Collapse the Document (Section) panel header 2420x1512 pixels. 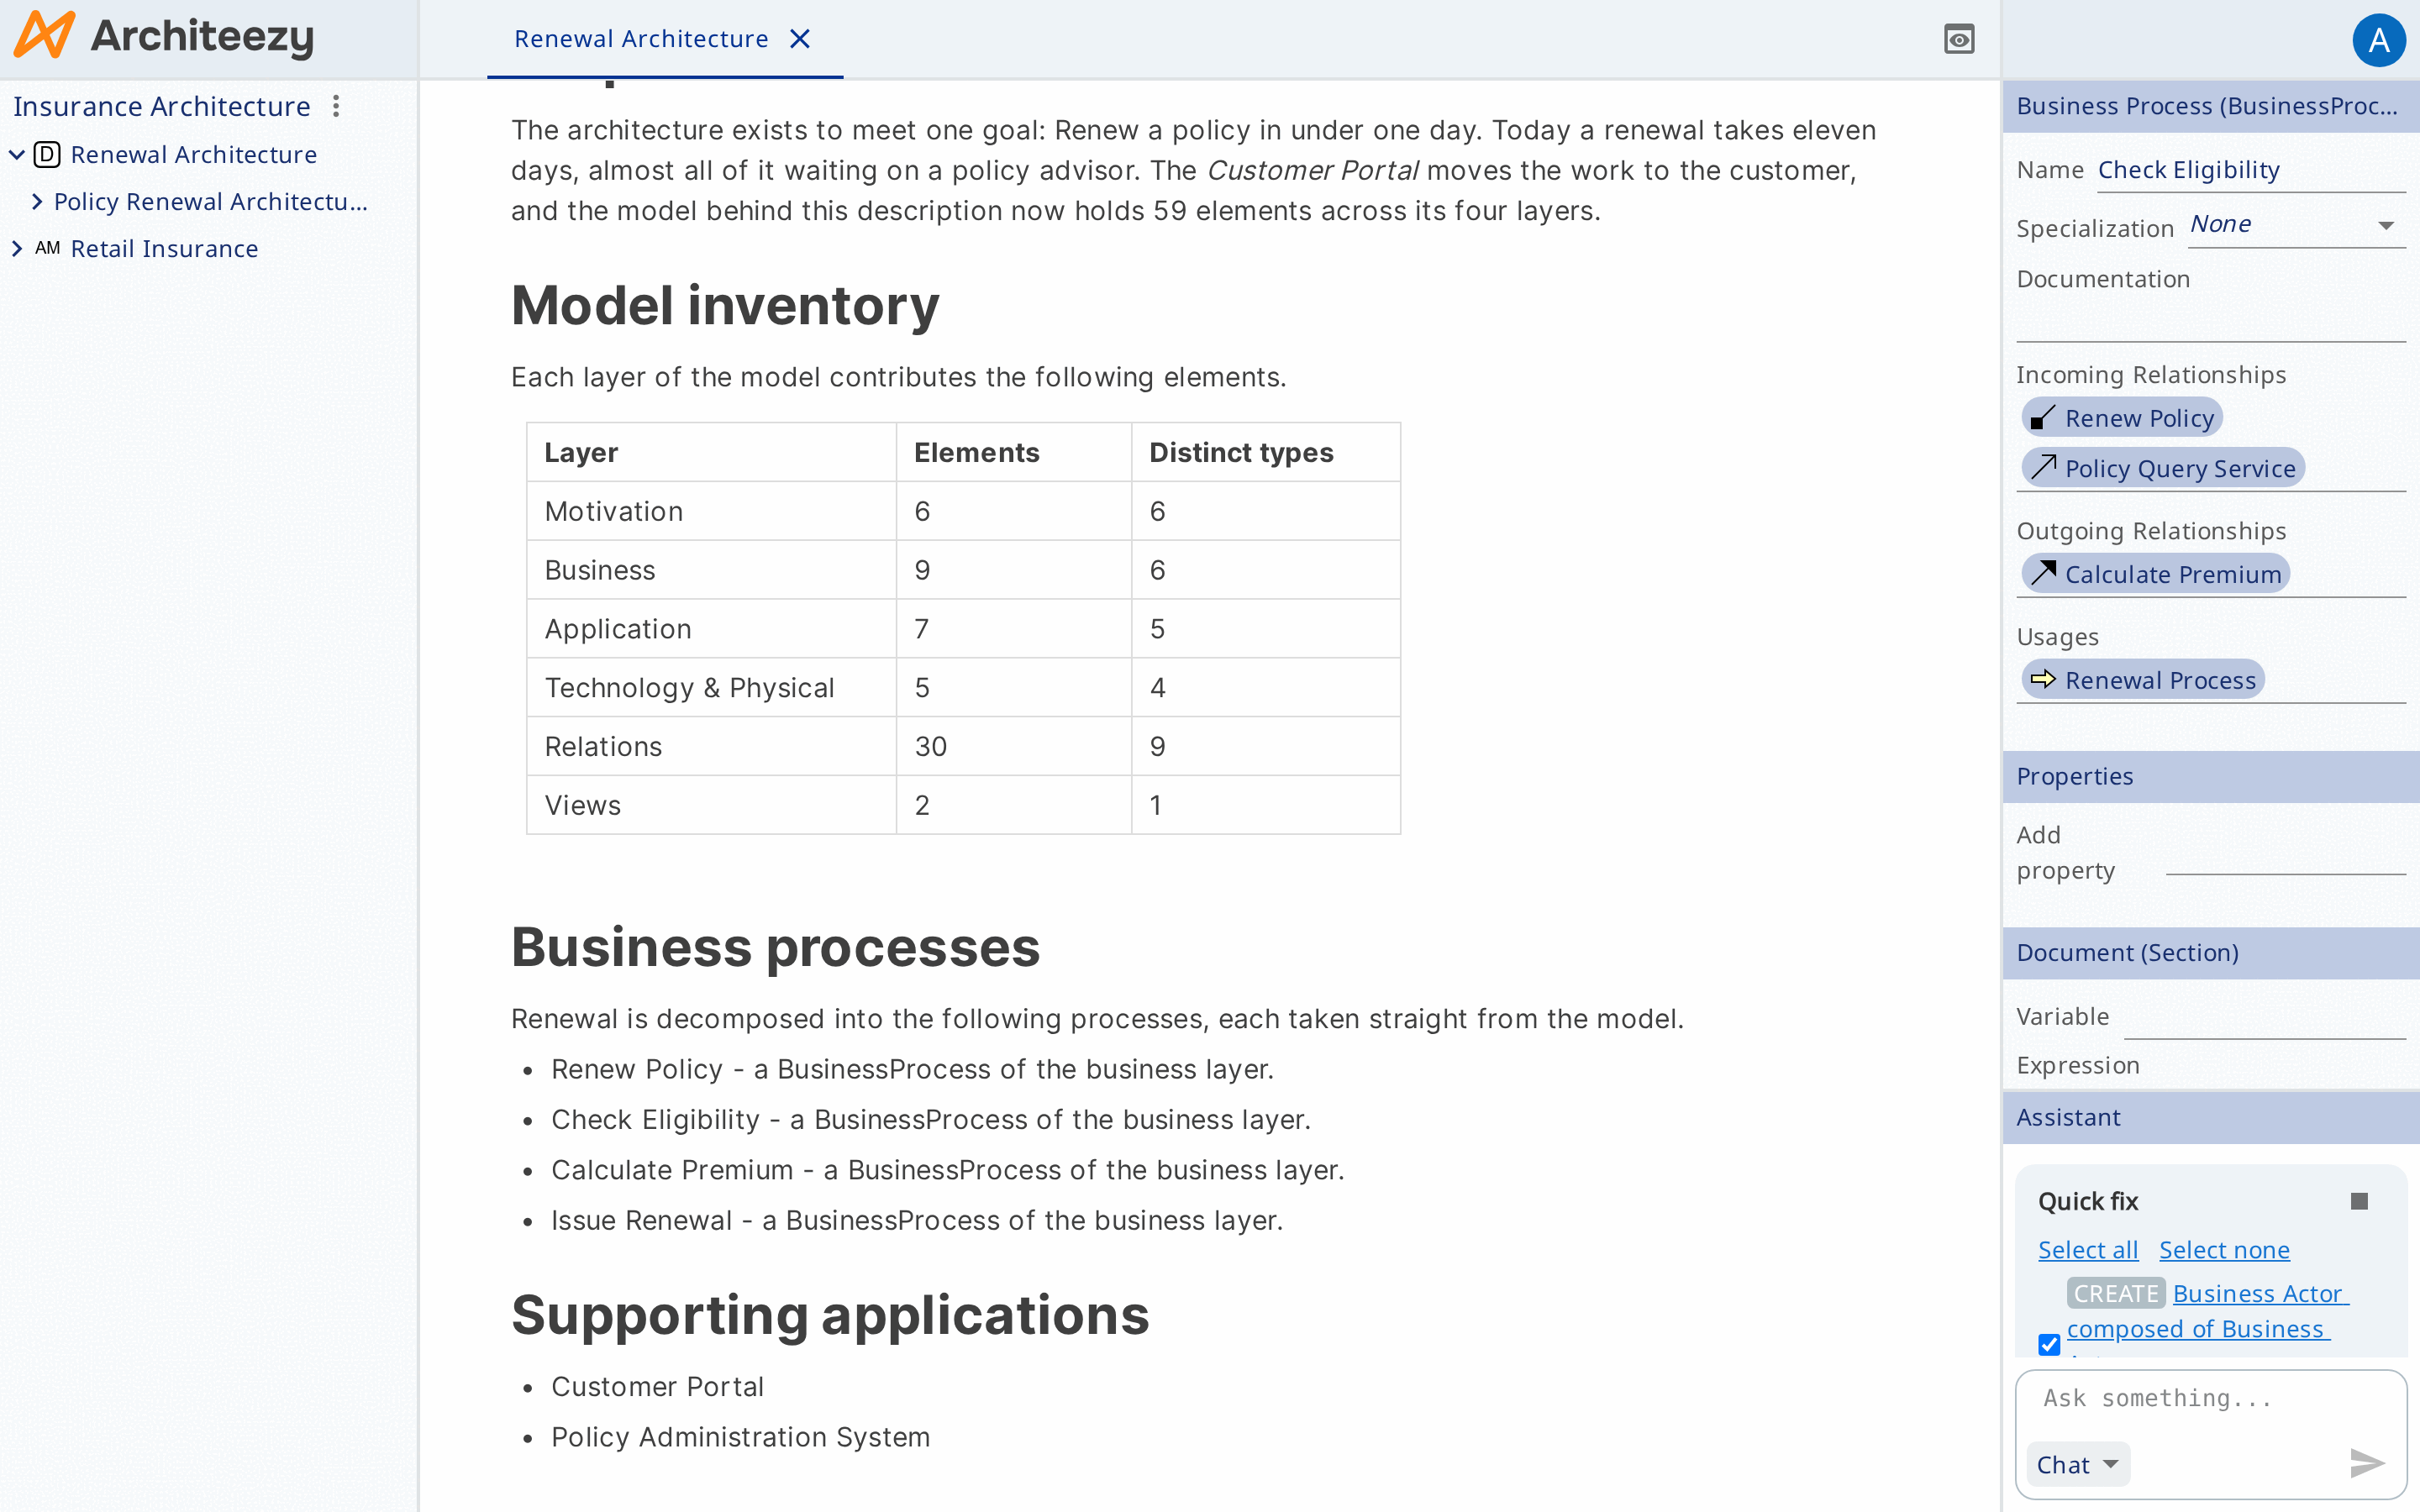pyautogui.click(x=2210, y=952)
